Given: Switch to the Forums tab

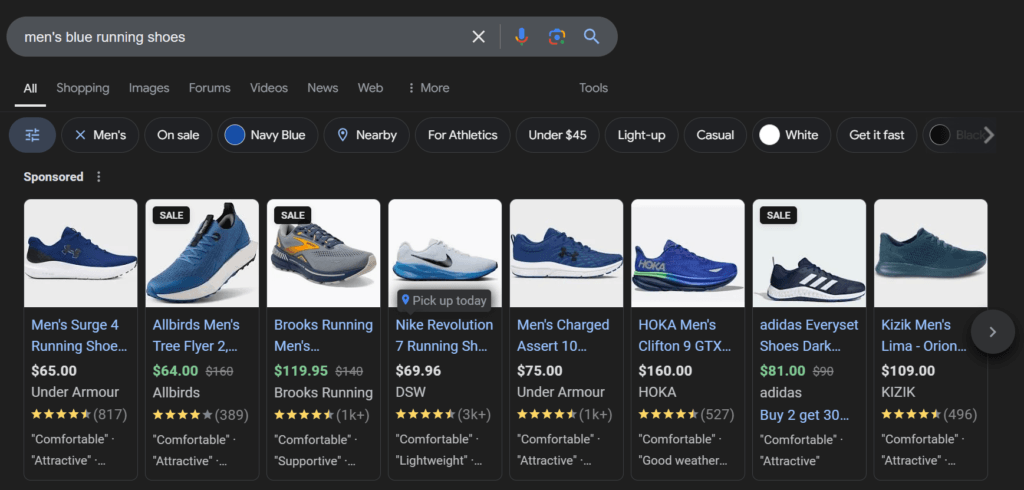Looking at the screenshot, I should (210, 88).
